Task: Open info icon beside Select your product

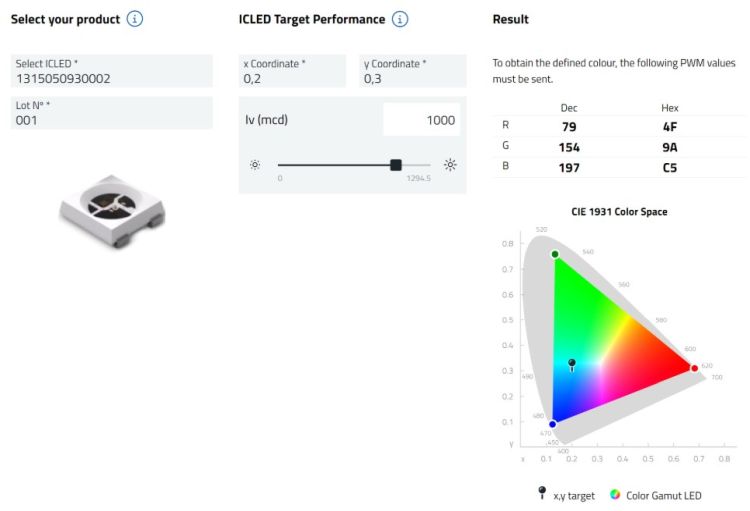Action: pos(134,19)
